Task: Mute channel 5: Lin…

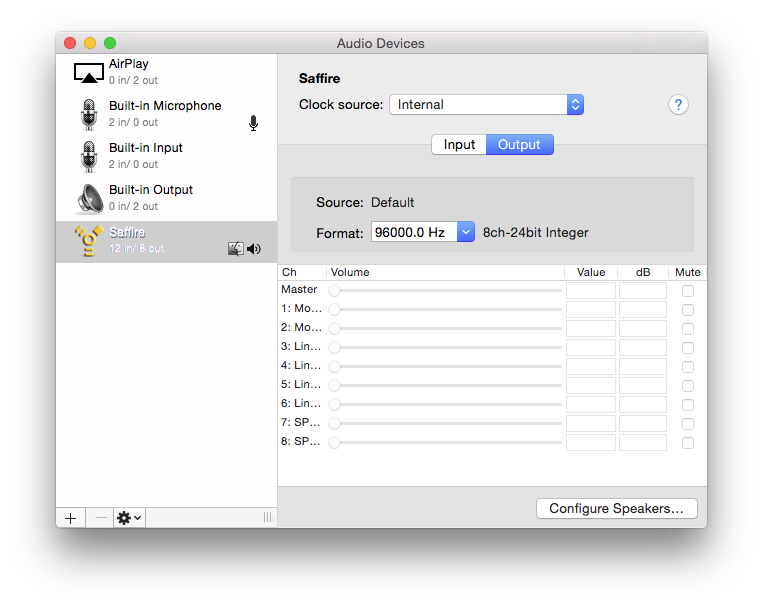Action: (x=688, y=386)
